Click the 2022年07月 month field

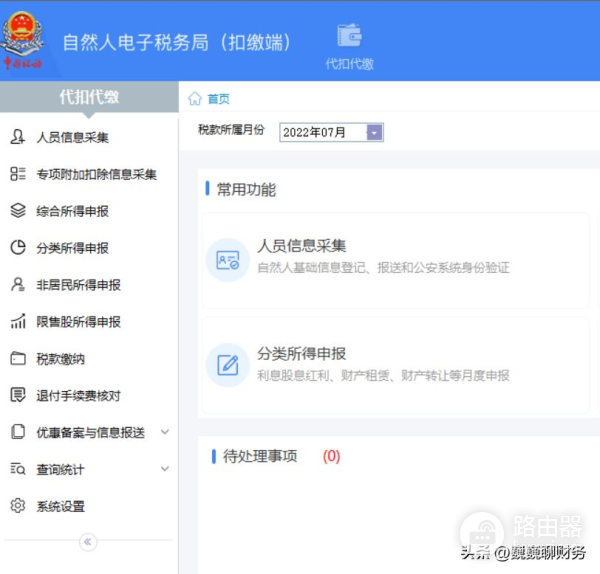tap(331, 133)
